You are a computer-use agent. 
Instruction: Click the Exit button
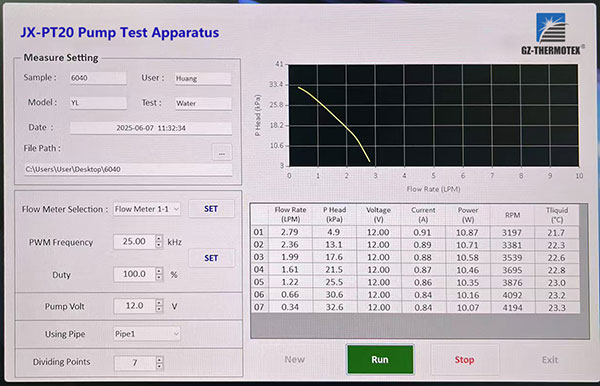[550, 360]
